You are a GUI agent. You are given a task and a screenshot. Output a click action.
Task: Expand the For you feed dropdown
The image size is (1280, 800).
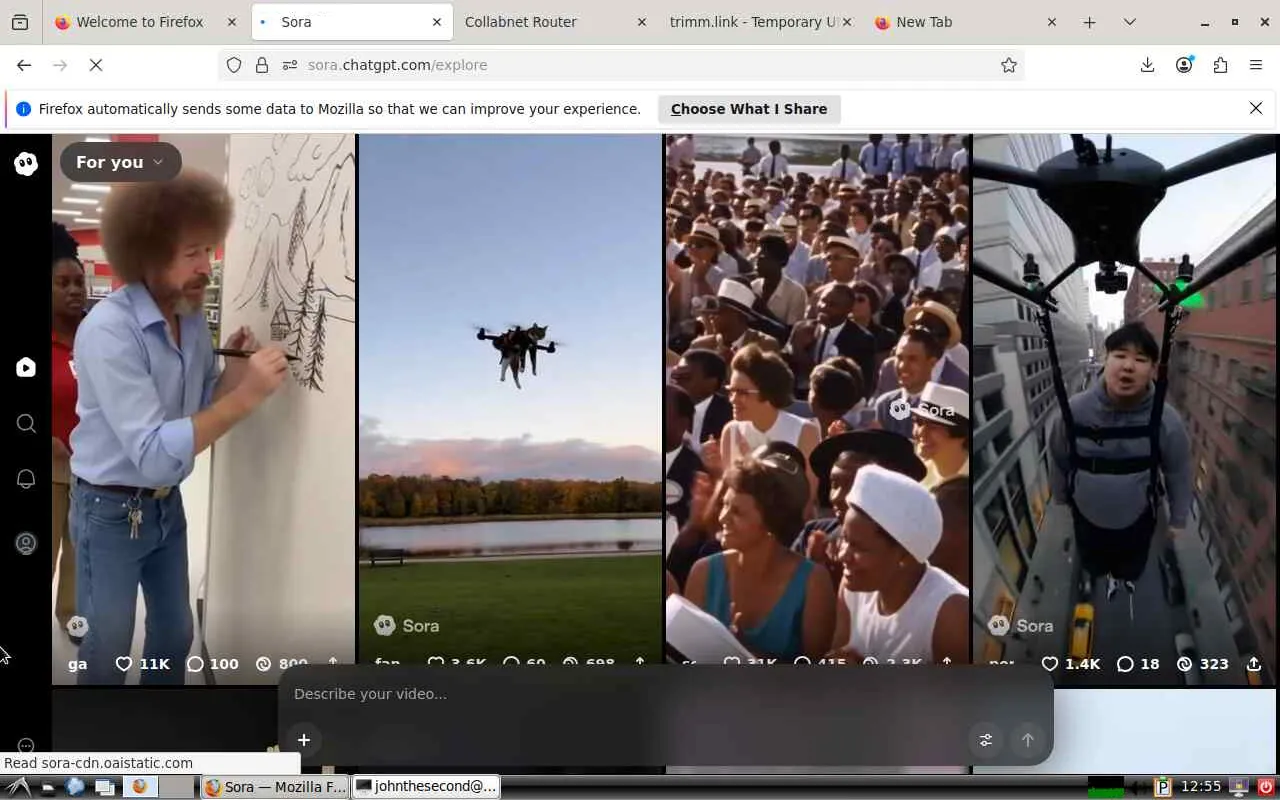click(120, 162)
